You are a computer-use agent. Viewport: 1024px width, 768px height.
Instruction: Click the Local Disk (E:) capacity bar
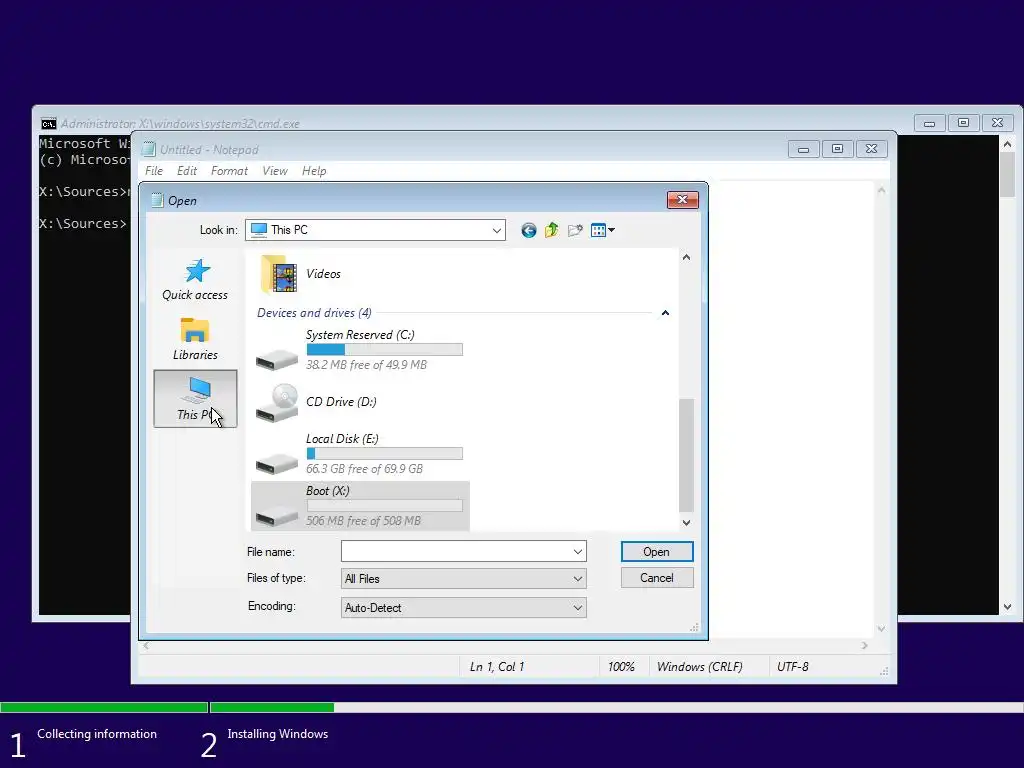[x=385, y=453]
